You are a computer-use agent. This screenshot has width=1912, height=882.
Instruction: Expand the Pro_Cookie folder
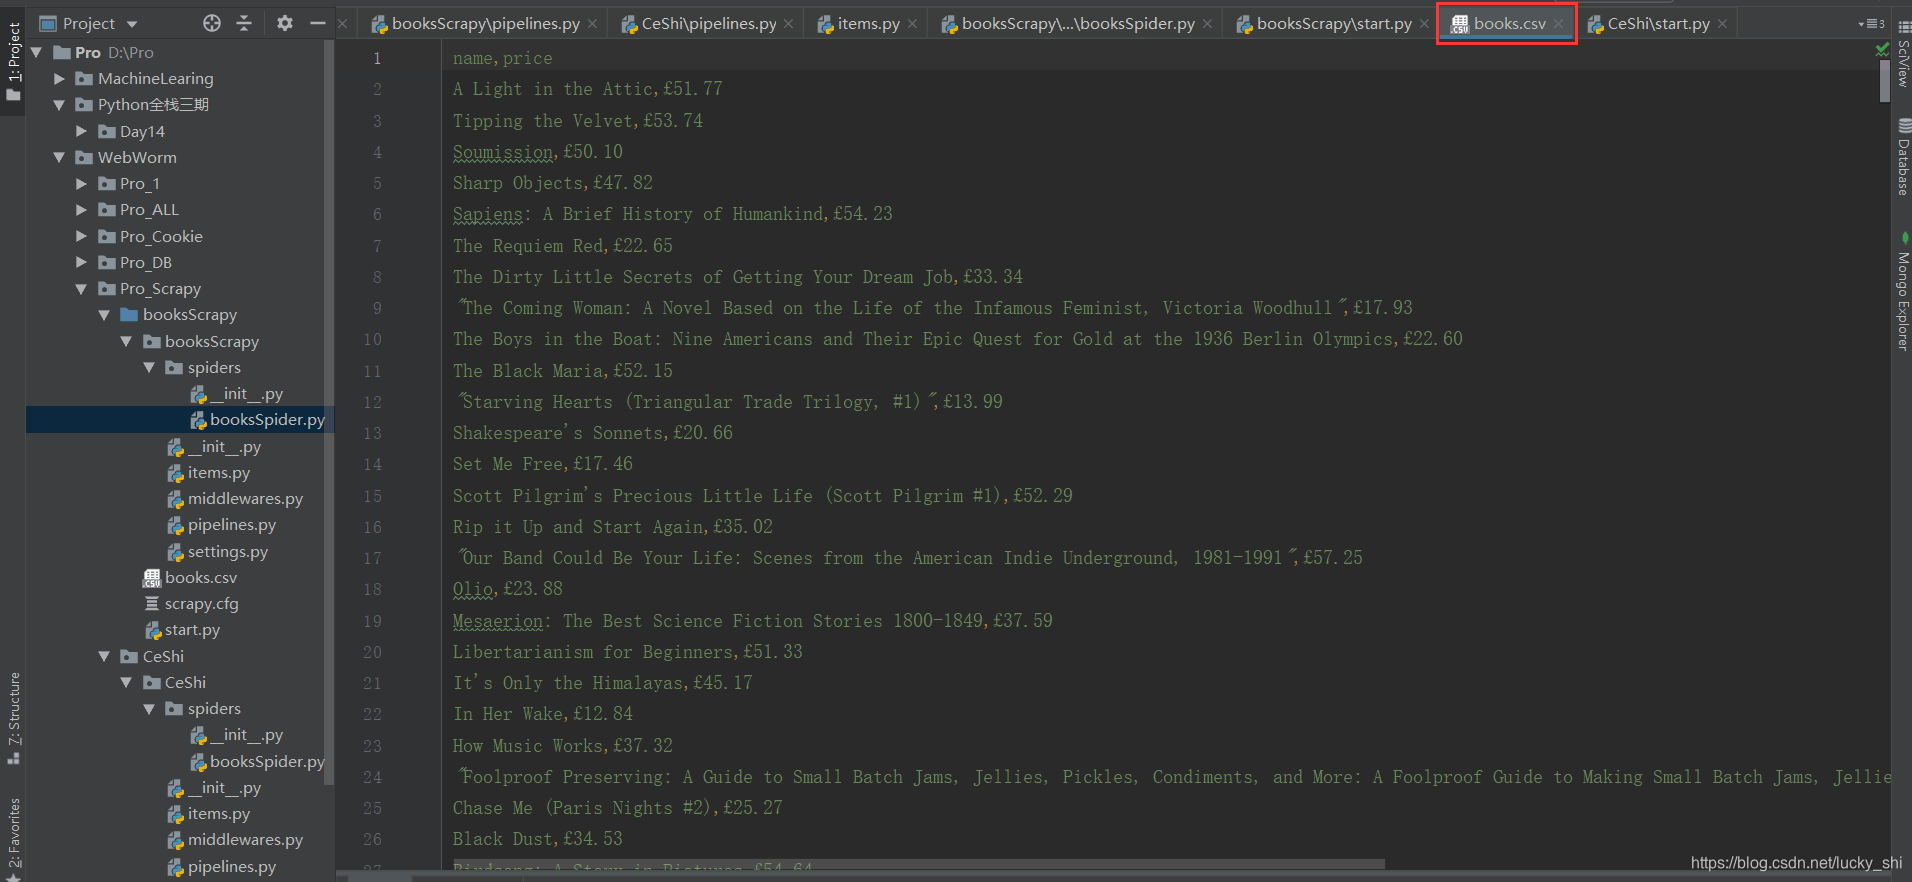click(x=81, y=236)
